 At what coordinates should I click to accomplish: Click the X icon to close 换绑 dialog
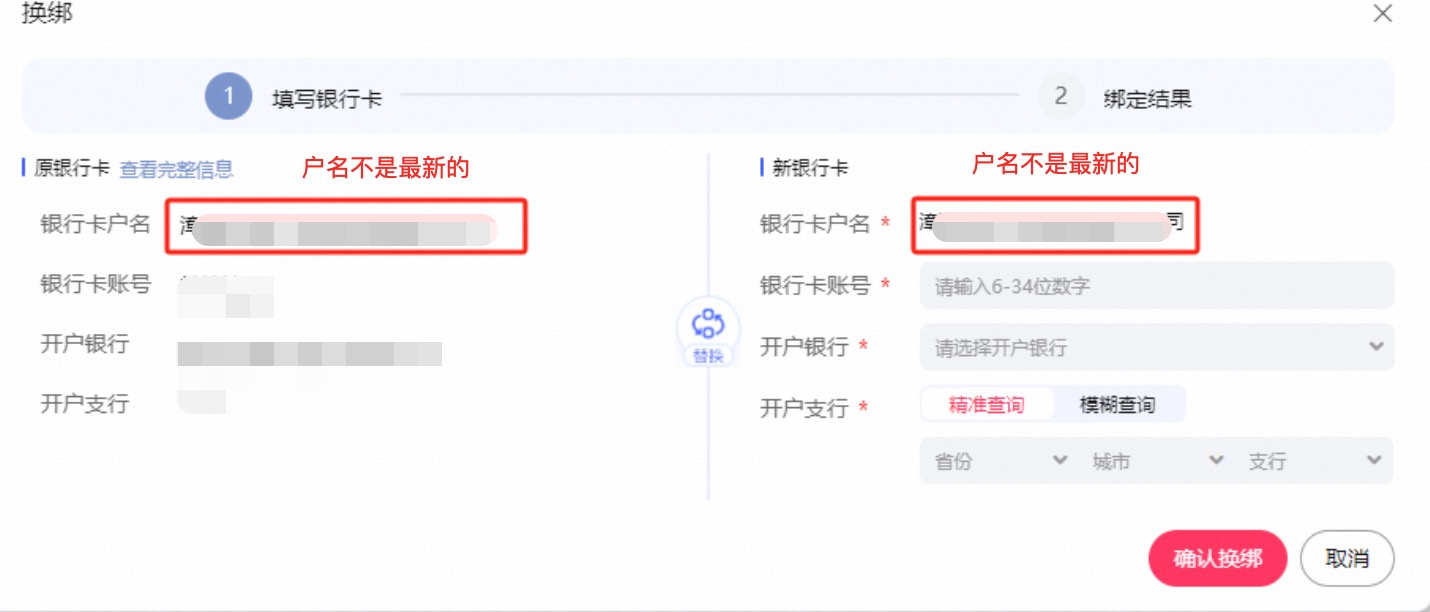tap(1383, 14)
